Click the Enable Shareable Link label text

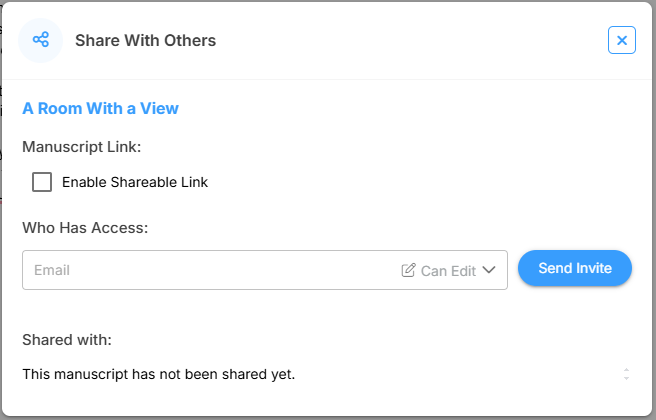(x=135, y=182)
